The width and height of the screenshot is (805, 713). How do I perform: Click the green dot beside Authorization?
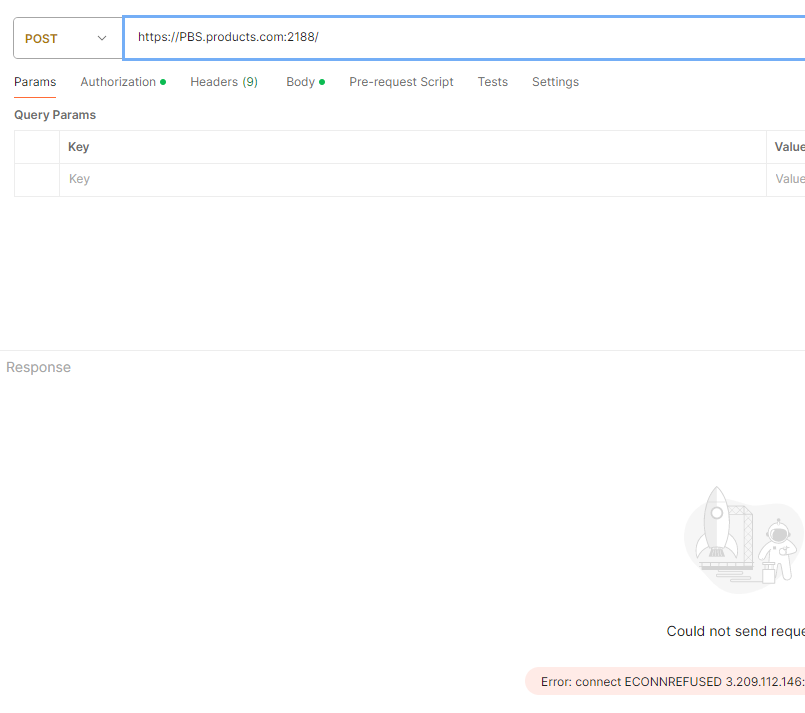pos(163,82)
